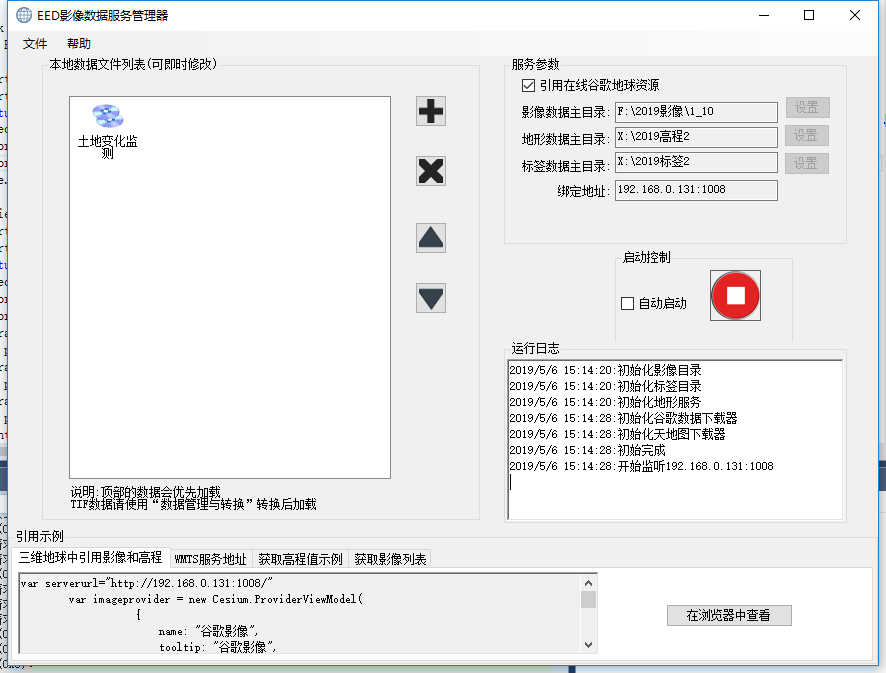This screenshot has width=886, height=673.
Task: Click the X icon to remove data file
Action: point(431,171)
